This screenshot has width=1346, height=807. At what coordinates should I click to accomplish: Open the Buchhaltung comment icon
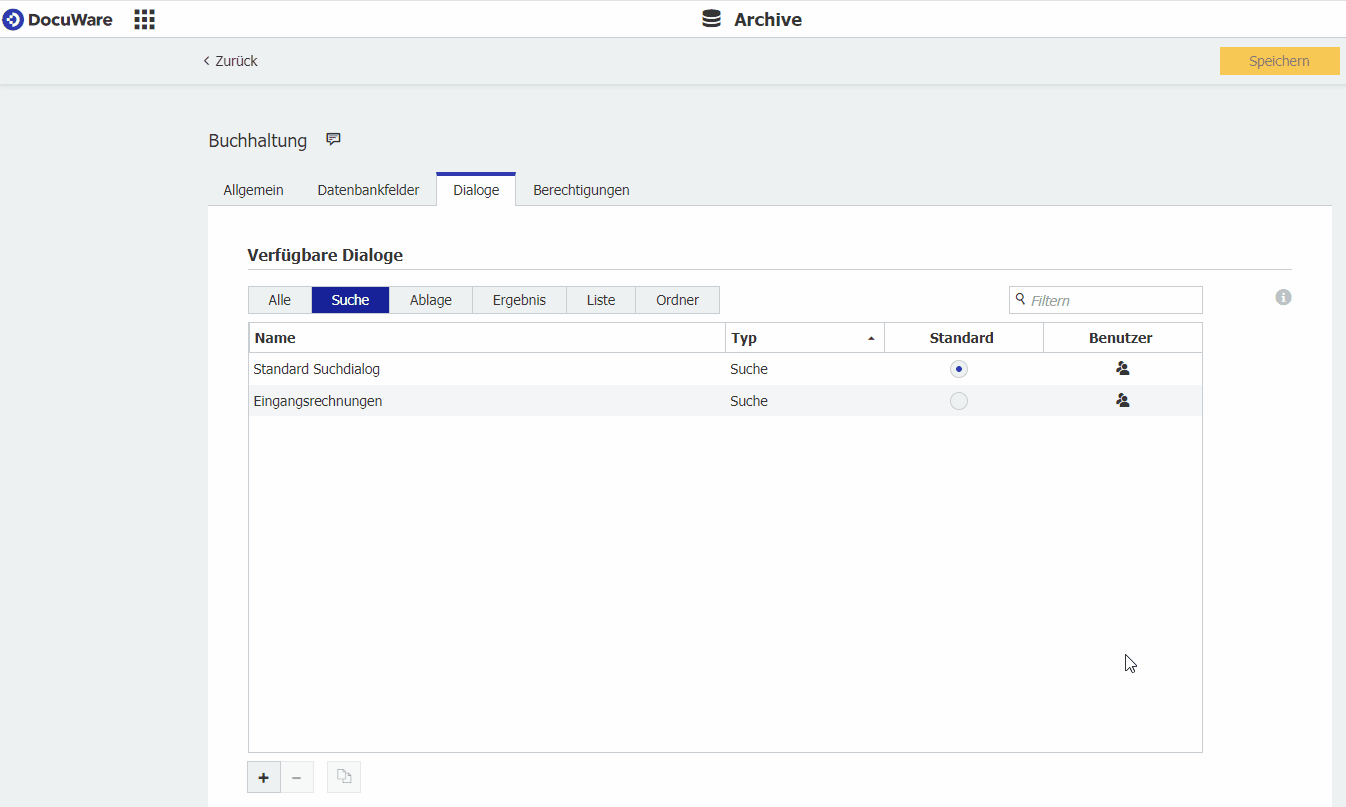[334, 140]
